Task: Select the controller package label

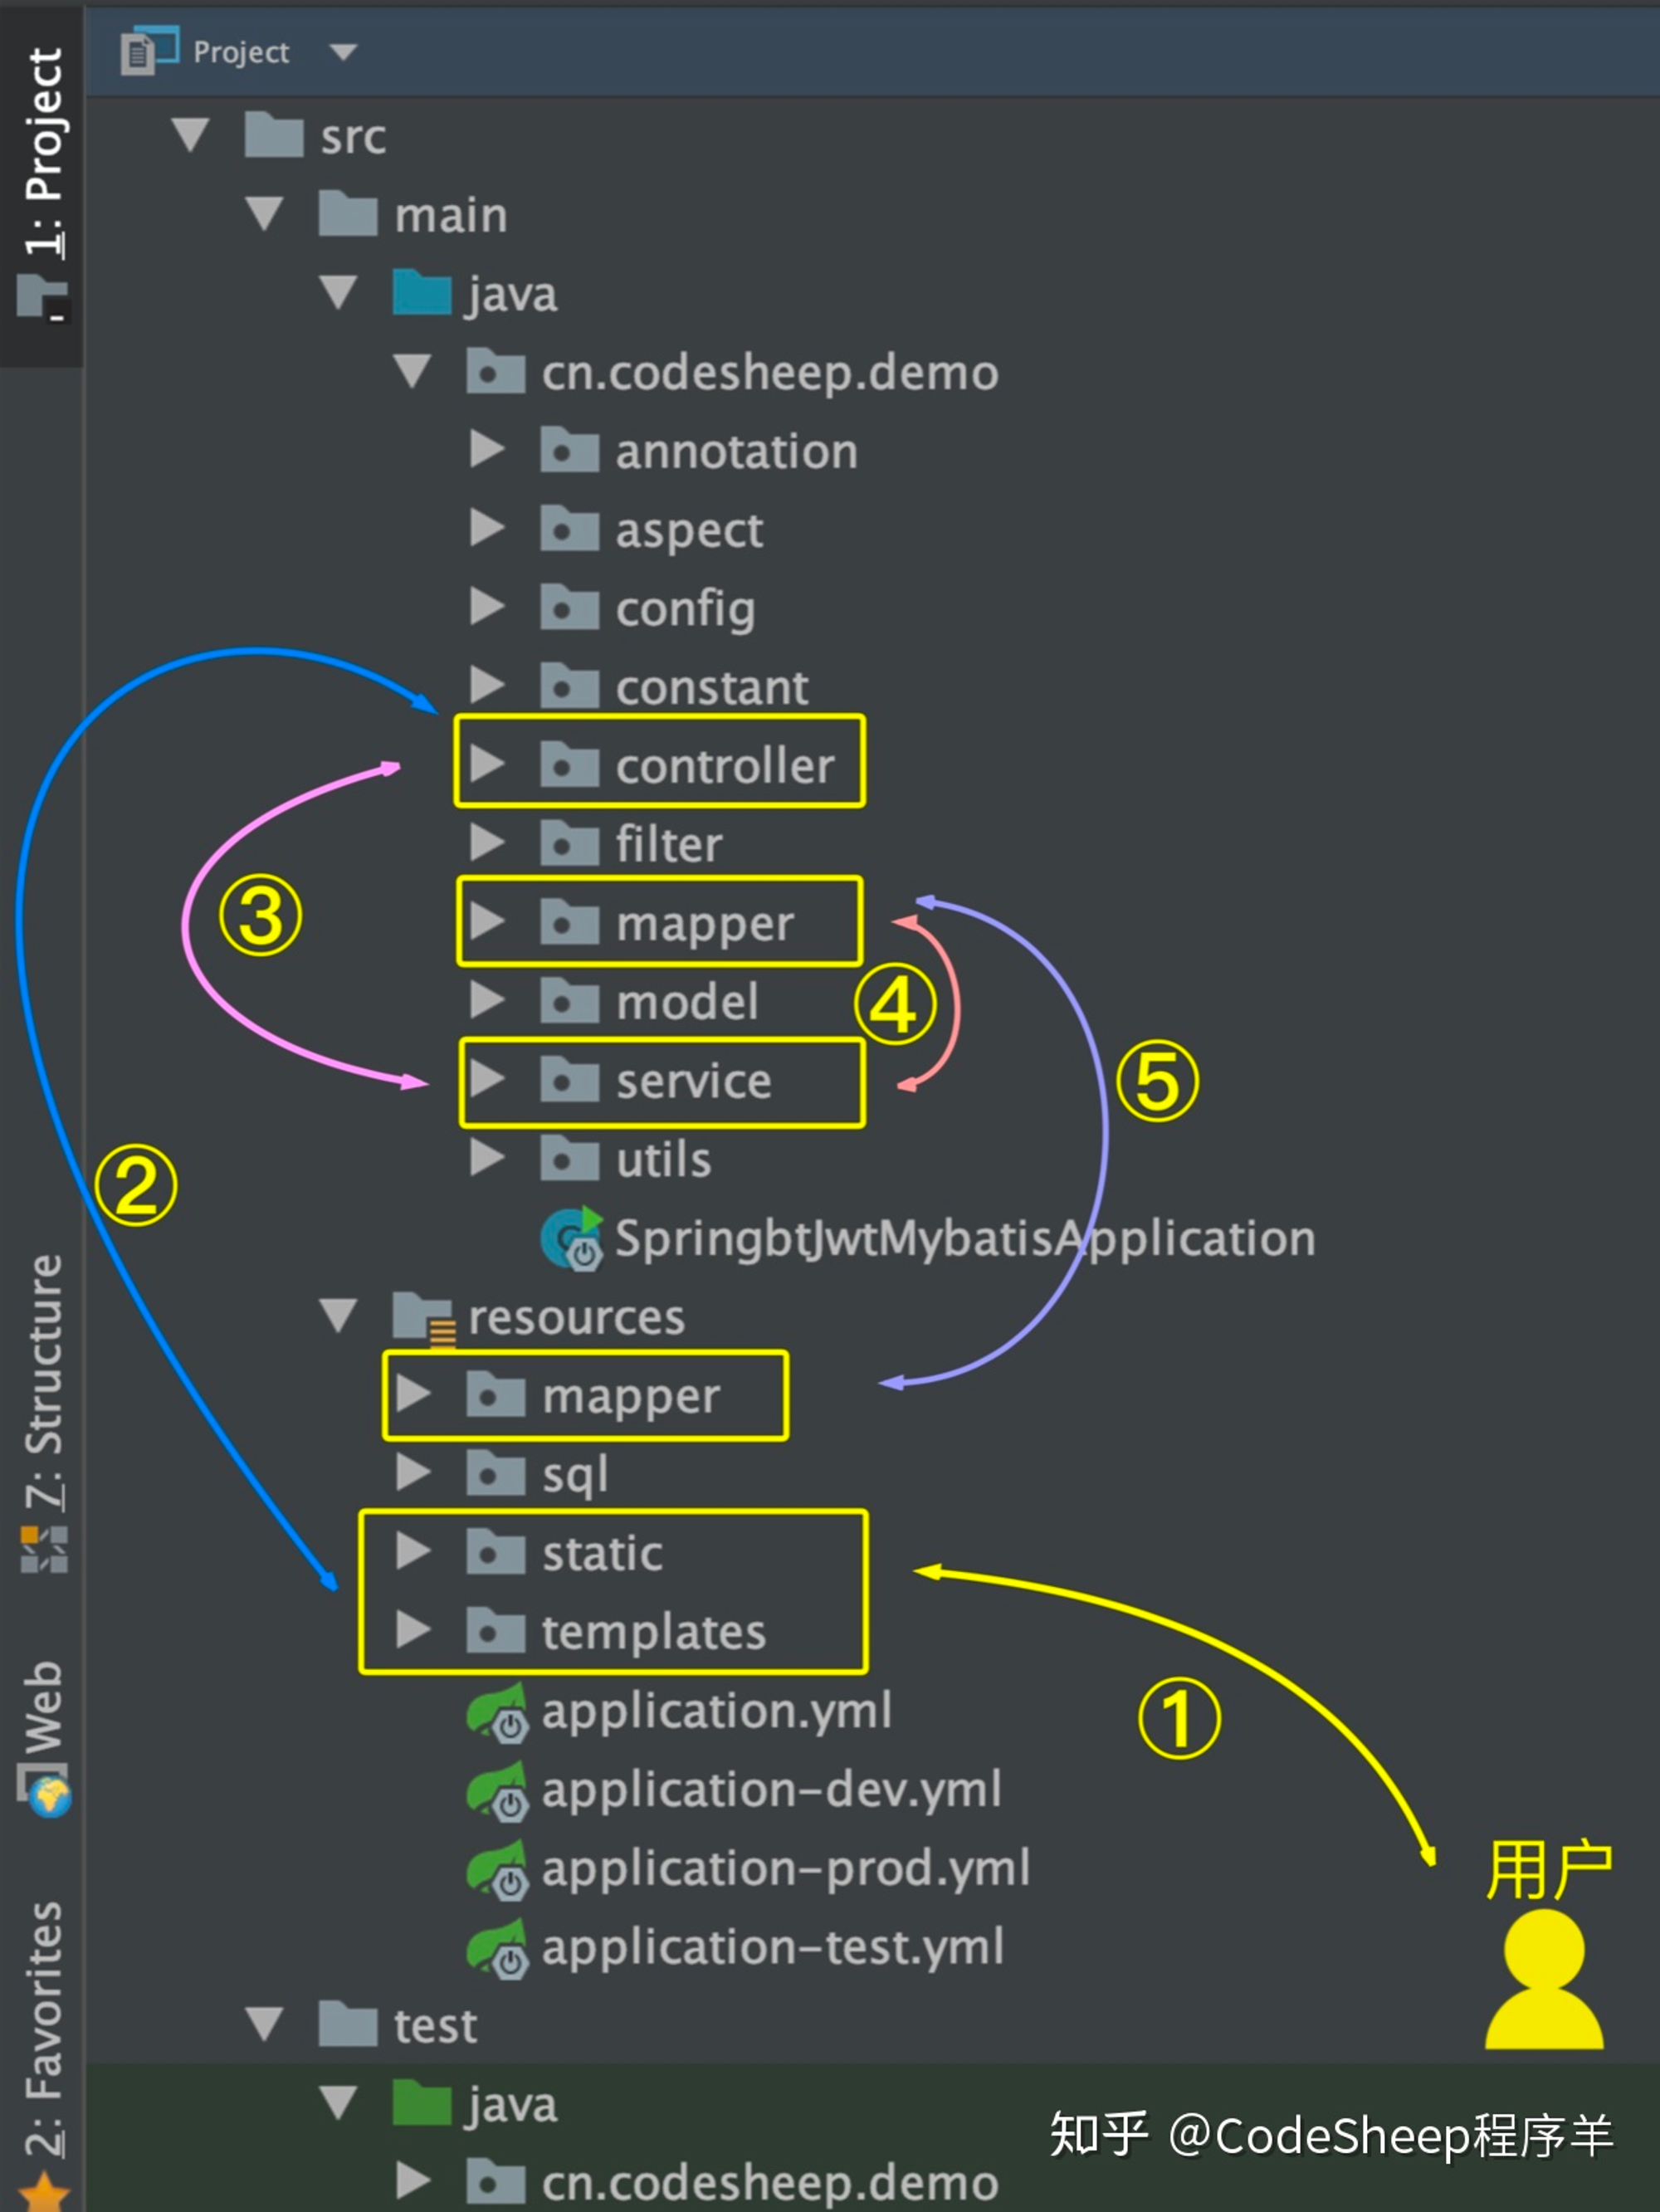Action: [x=725, y=766]
